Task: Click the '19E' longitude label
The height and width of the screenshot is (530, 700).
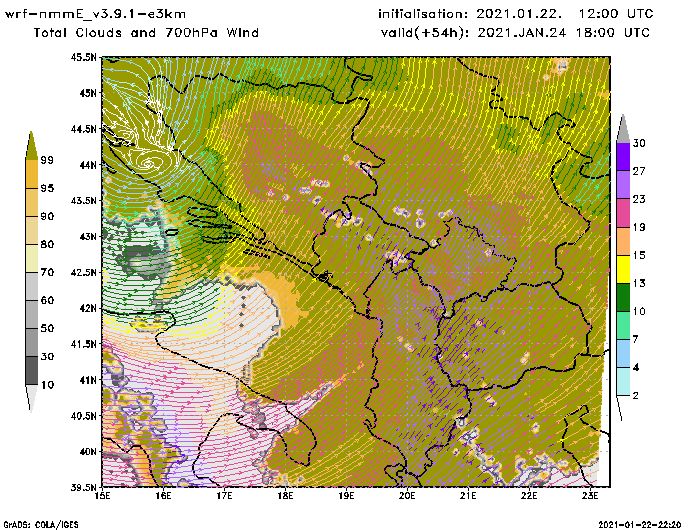Action: tap(346, 496)
